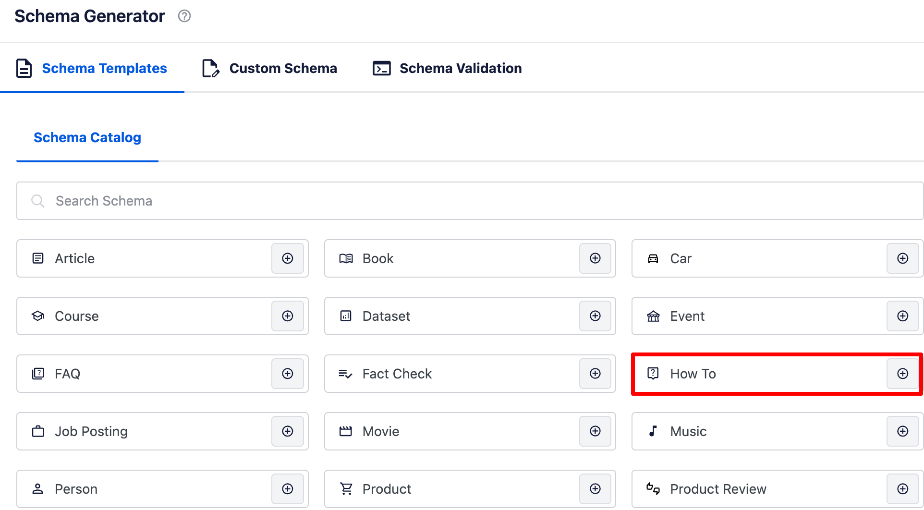Click the Book open-book icon
This screenshot has height=510, width=924.
(x=346, y=258)
